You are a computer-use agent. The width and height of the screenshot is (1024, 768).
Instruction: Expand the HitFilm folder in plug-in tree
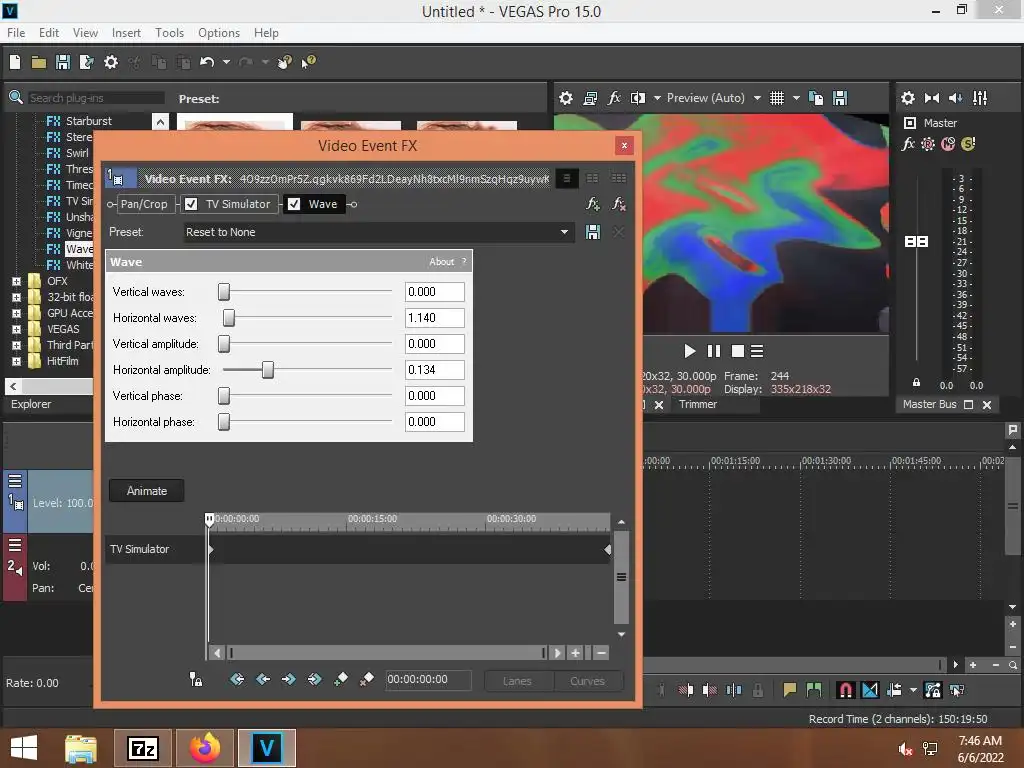click(x=16, y=362)
